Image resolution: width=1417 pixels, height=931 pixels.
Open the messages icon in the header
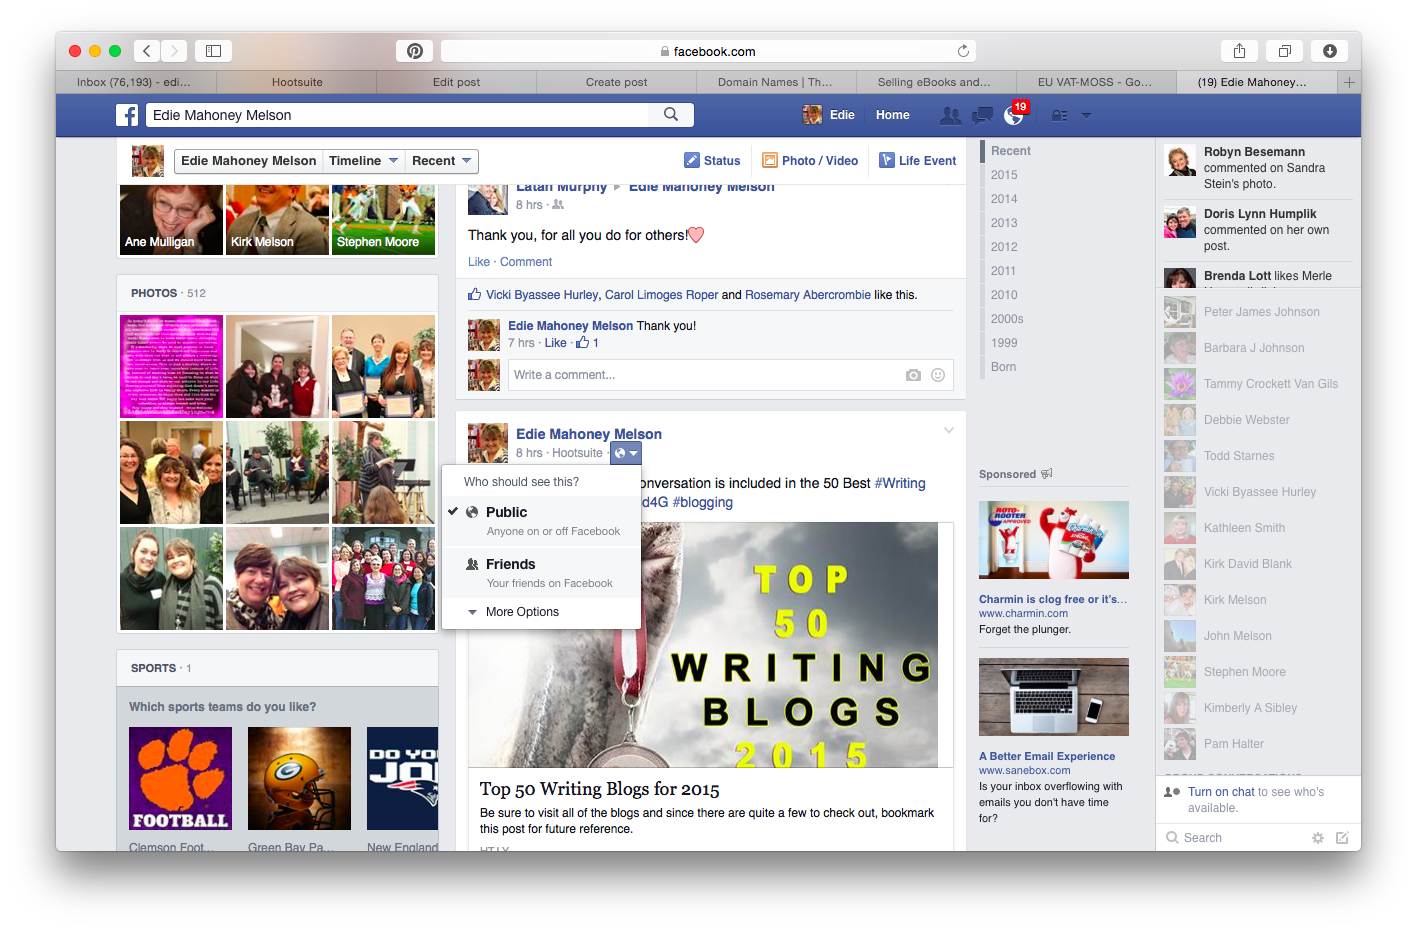982,116
